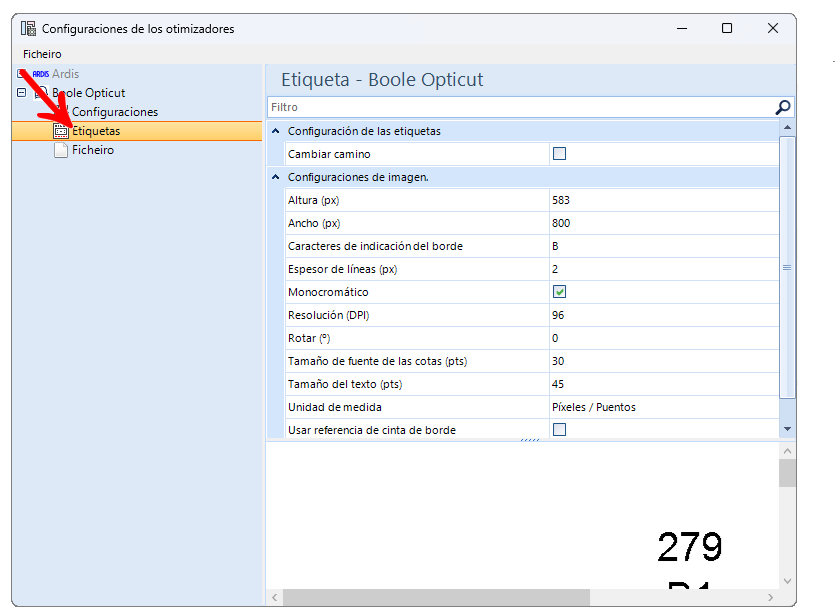Click Tamaño del texto value 45
837x616 pixels.
[664, 384]
